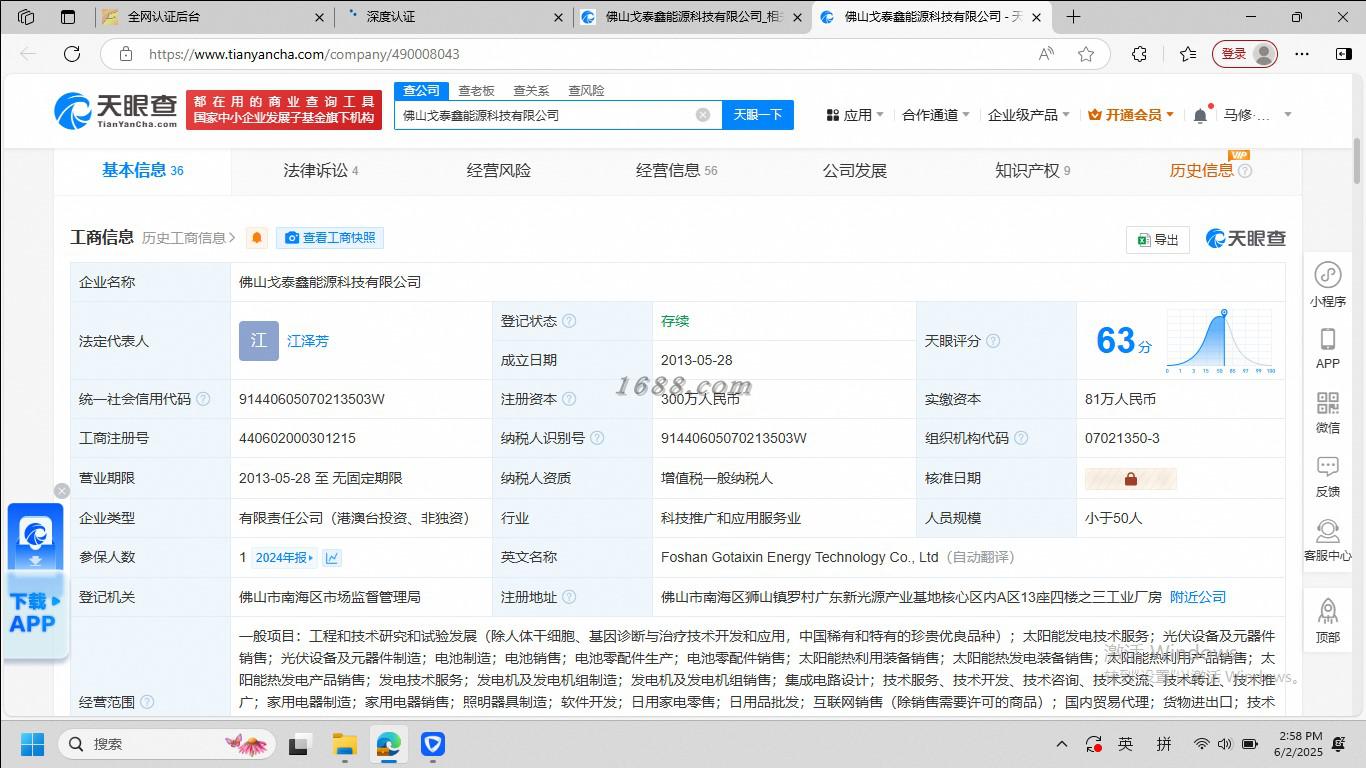Click the browser 登录 profile button
Image resolution: width=1366 pixels, height=768 pixels.
click(x=1244, y=54)
